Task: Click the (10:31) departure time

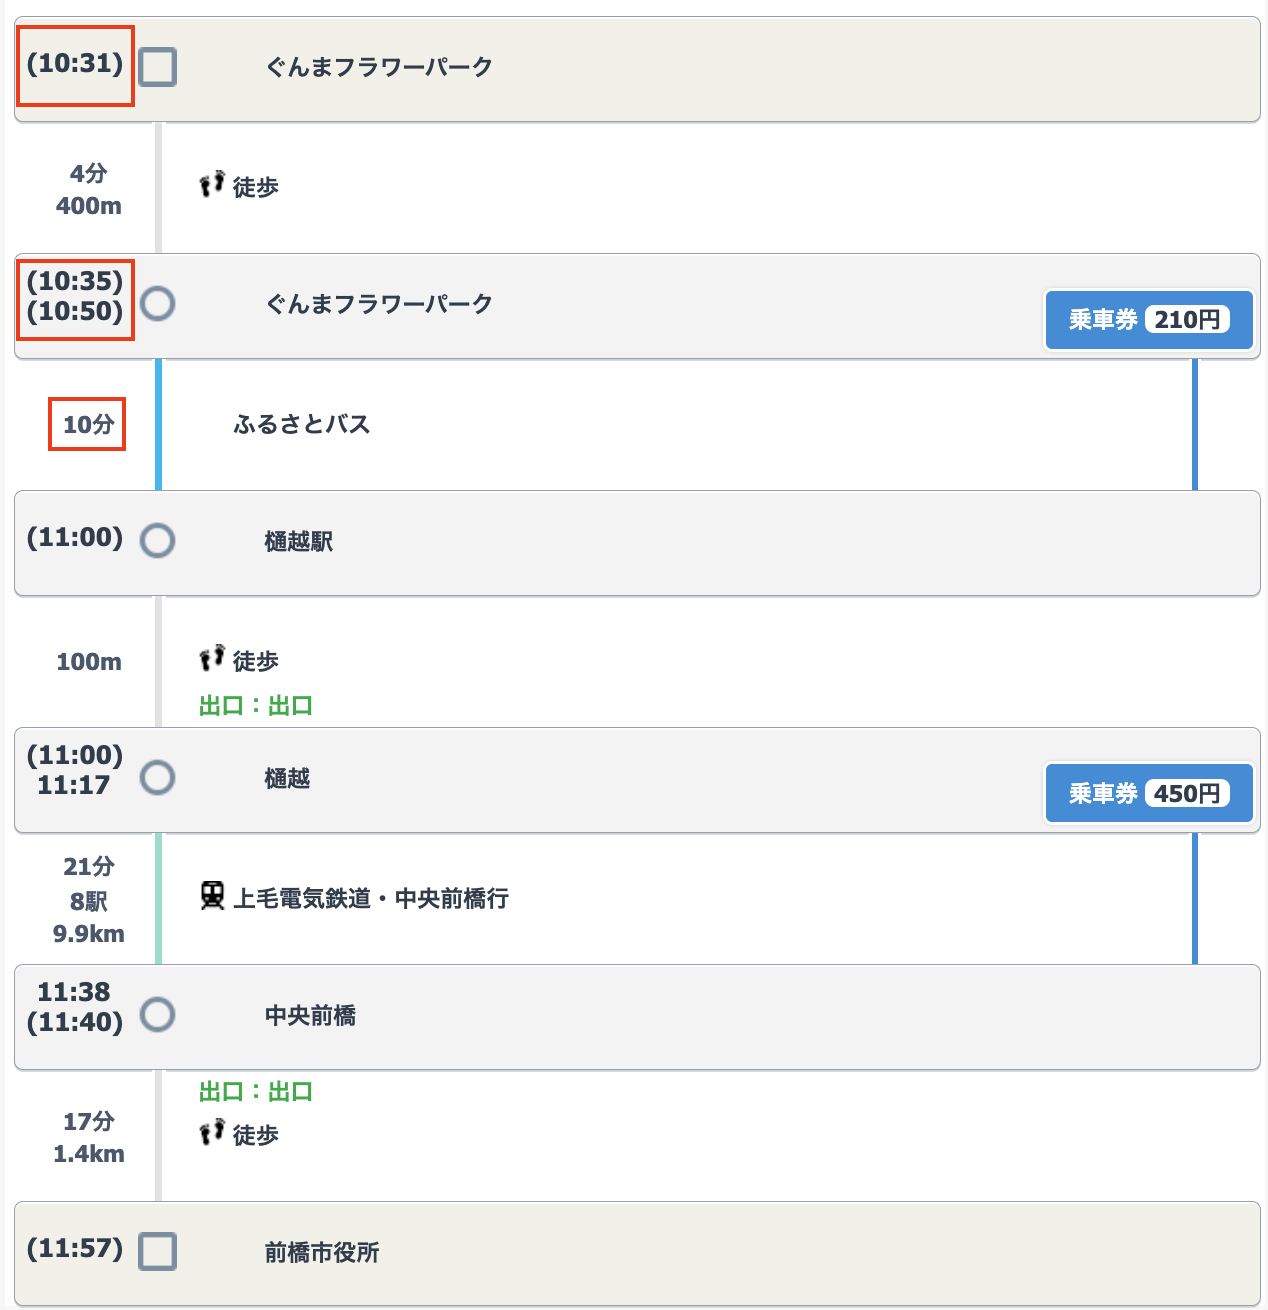Action: click(x=75, y=64)
